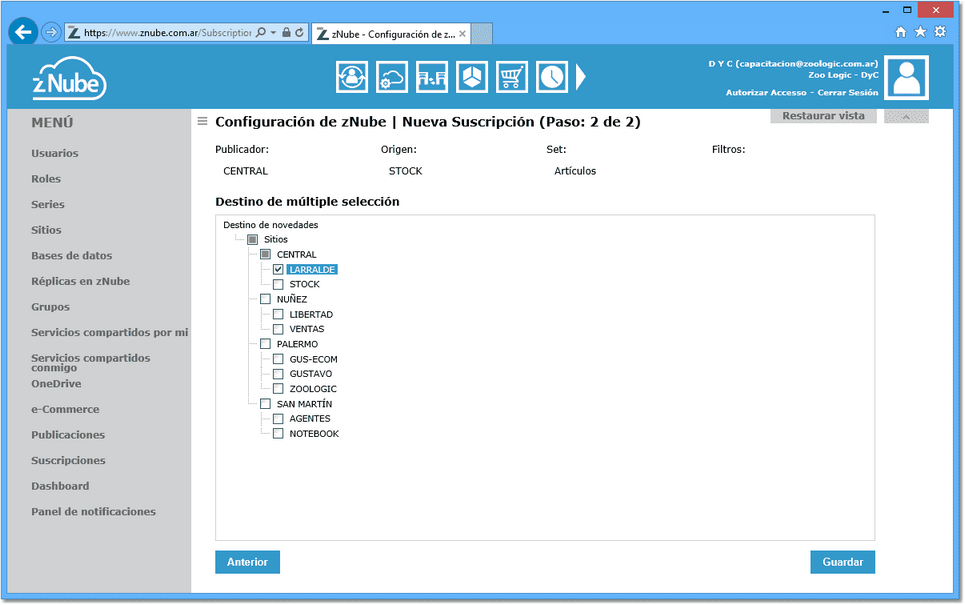Open Series in the menu
965x605 pixels.
click(48, 204)
